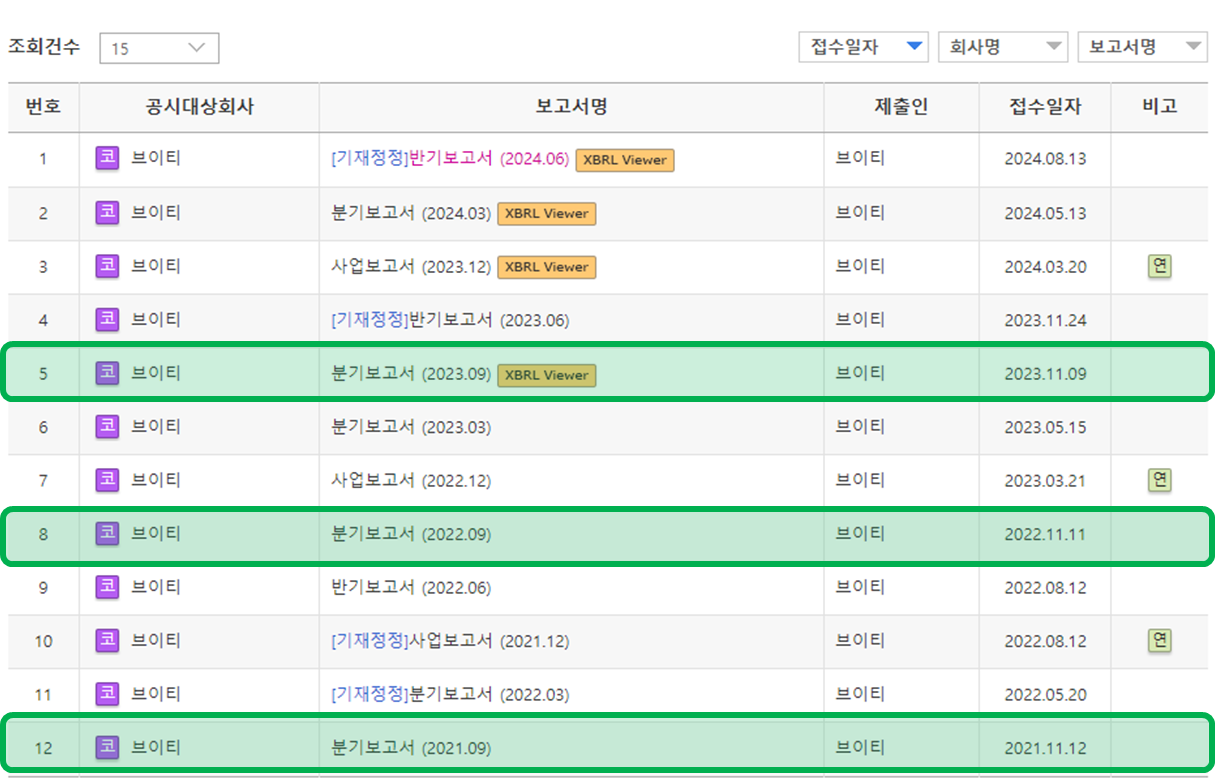The image size is (1215, 784).
Task: Open XBRL Viewer for 반기보고서 (2024.06)
Action: (625, 160)
